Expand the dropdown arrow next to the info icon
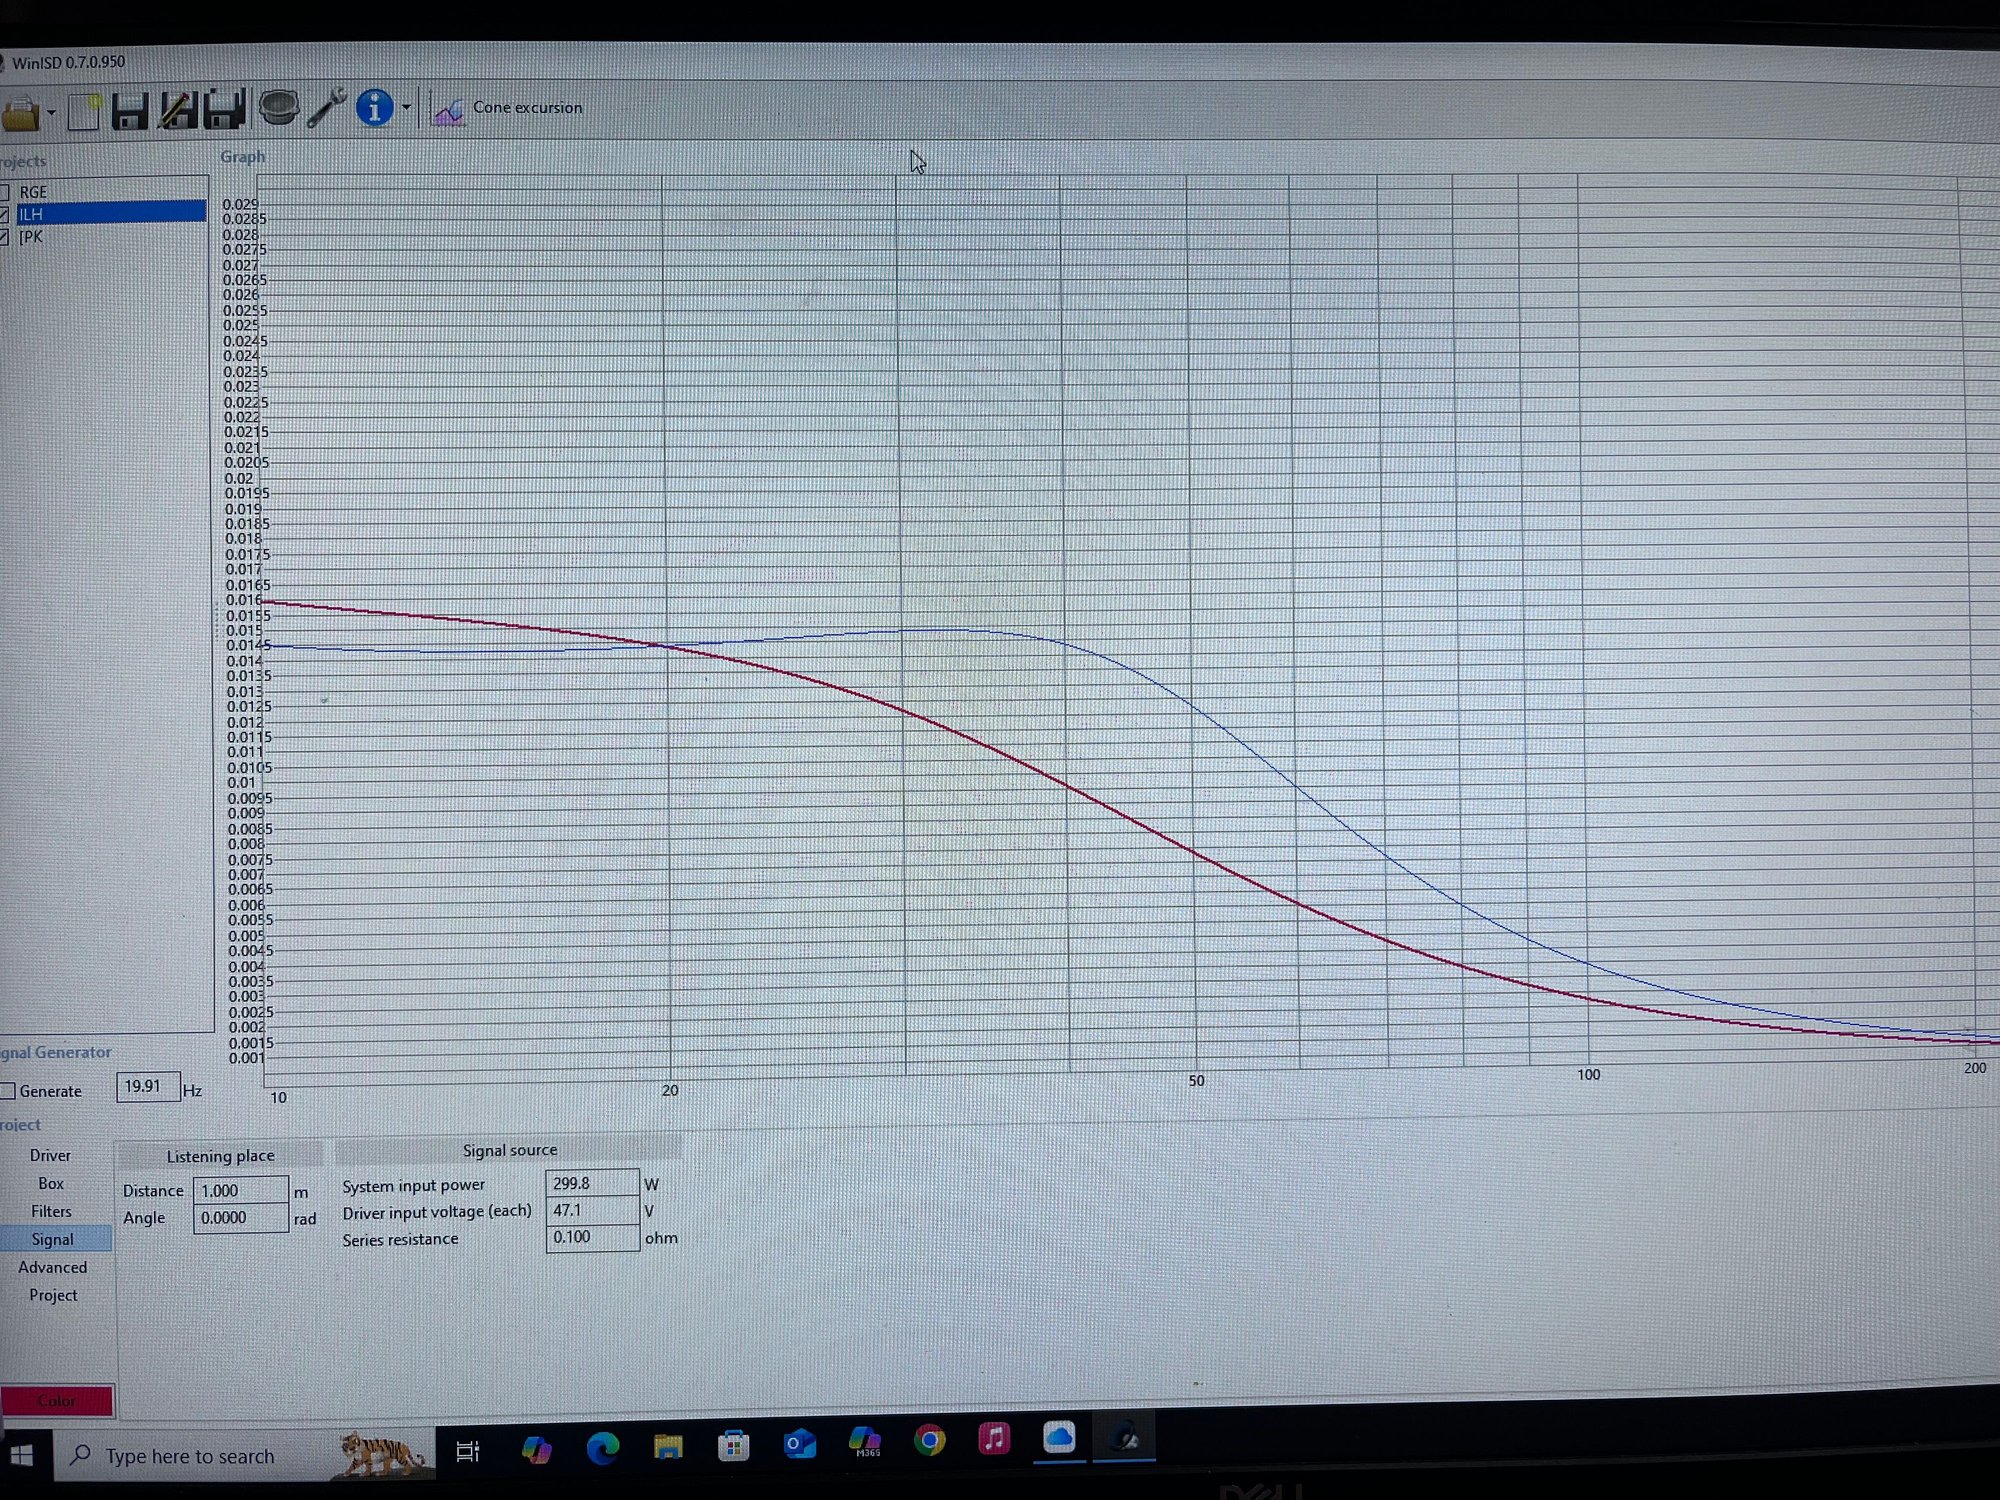This screenshot has height=1500, width=2000. (x=406, y=107)
